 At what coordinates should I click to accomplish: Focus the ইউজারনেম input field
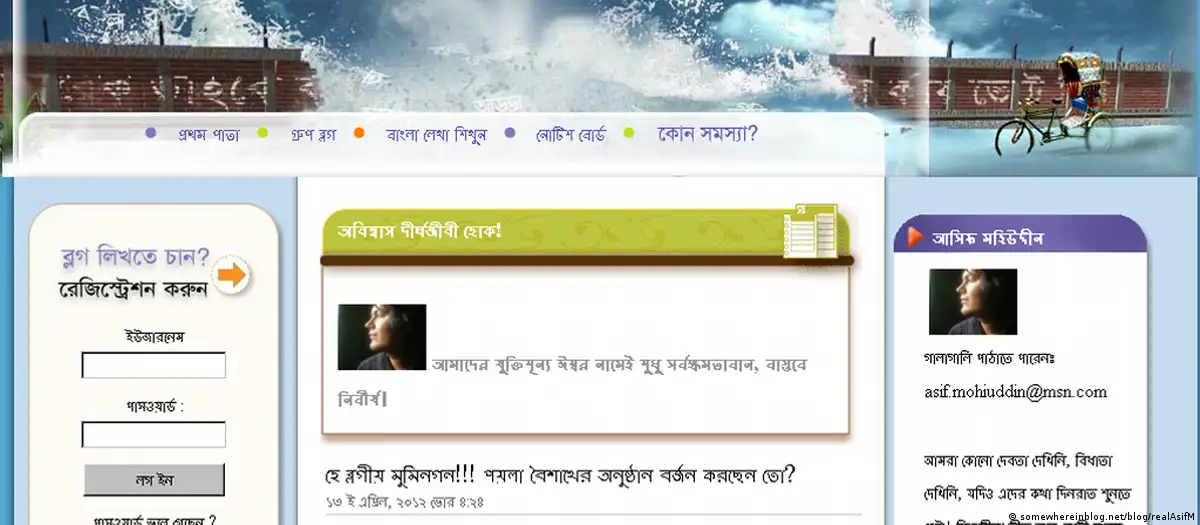tap(154, 365)
